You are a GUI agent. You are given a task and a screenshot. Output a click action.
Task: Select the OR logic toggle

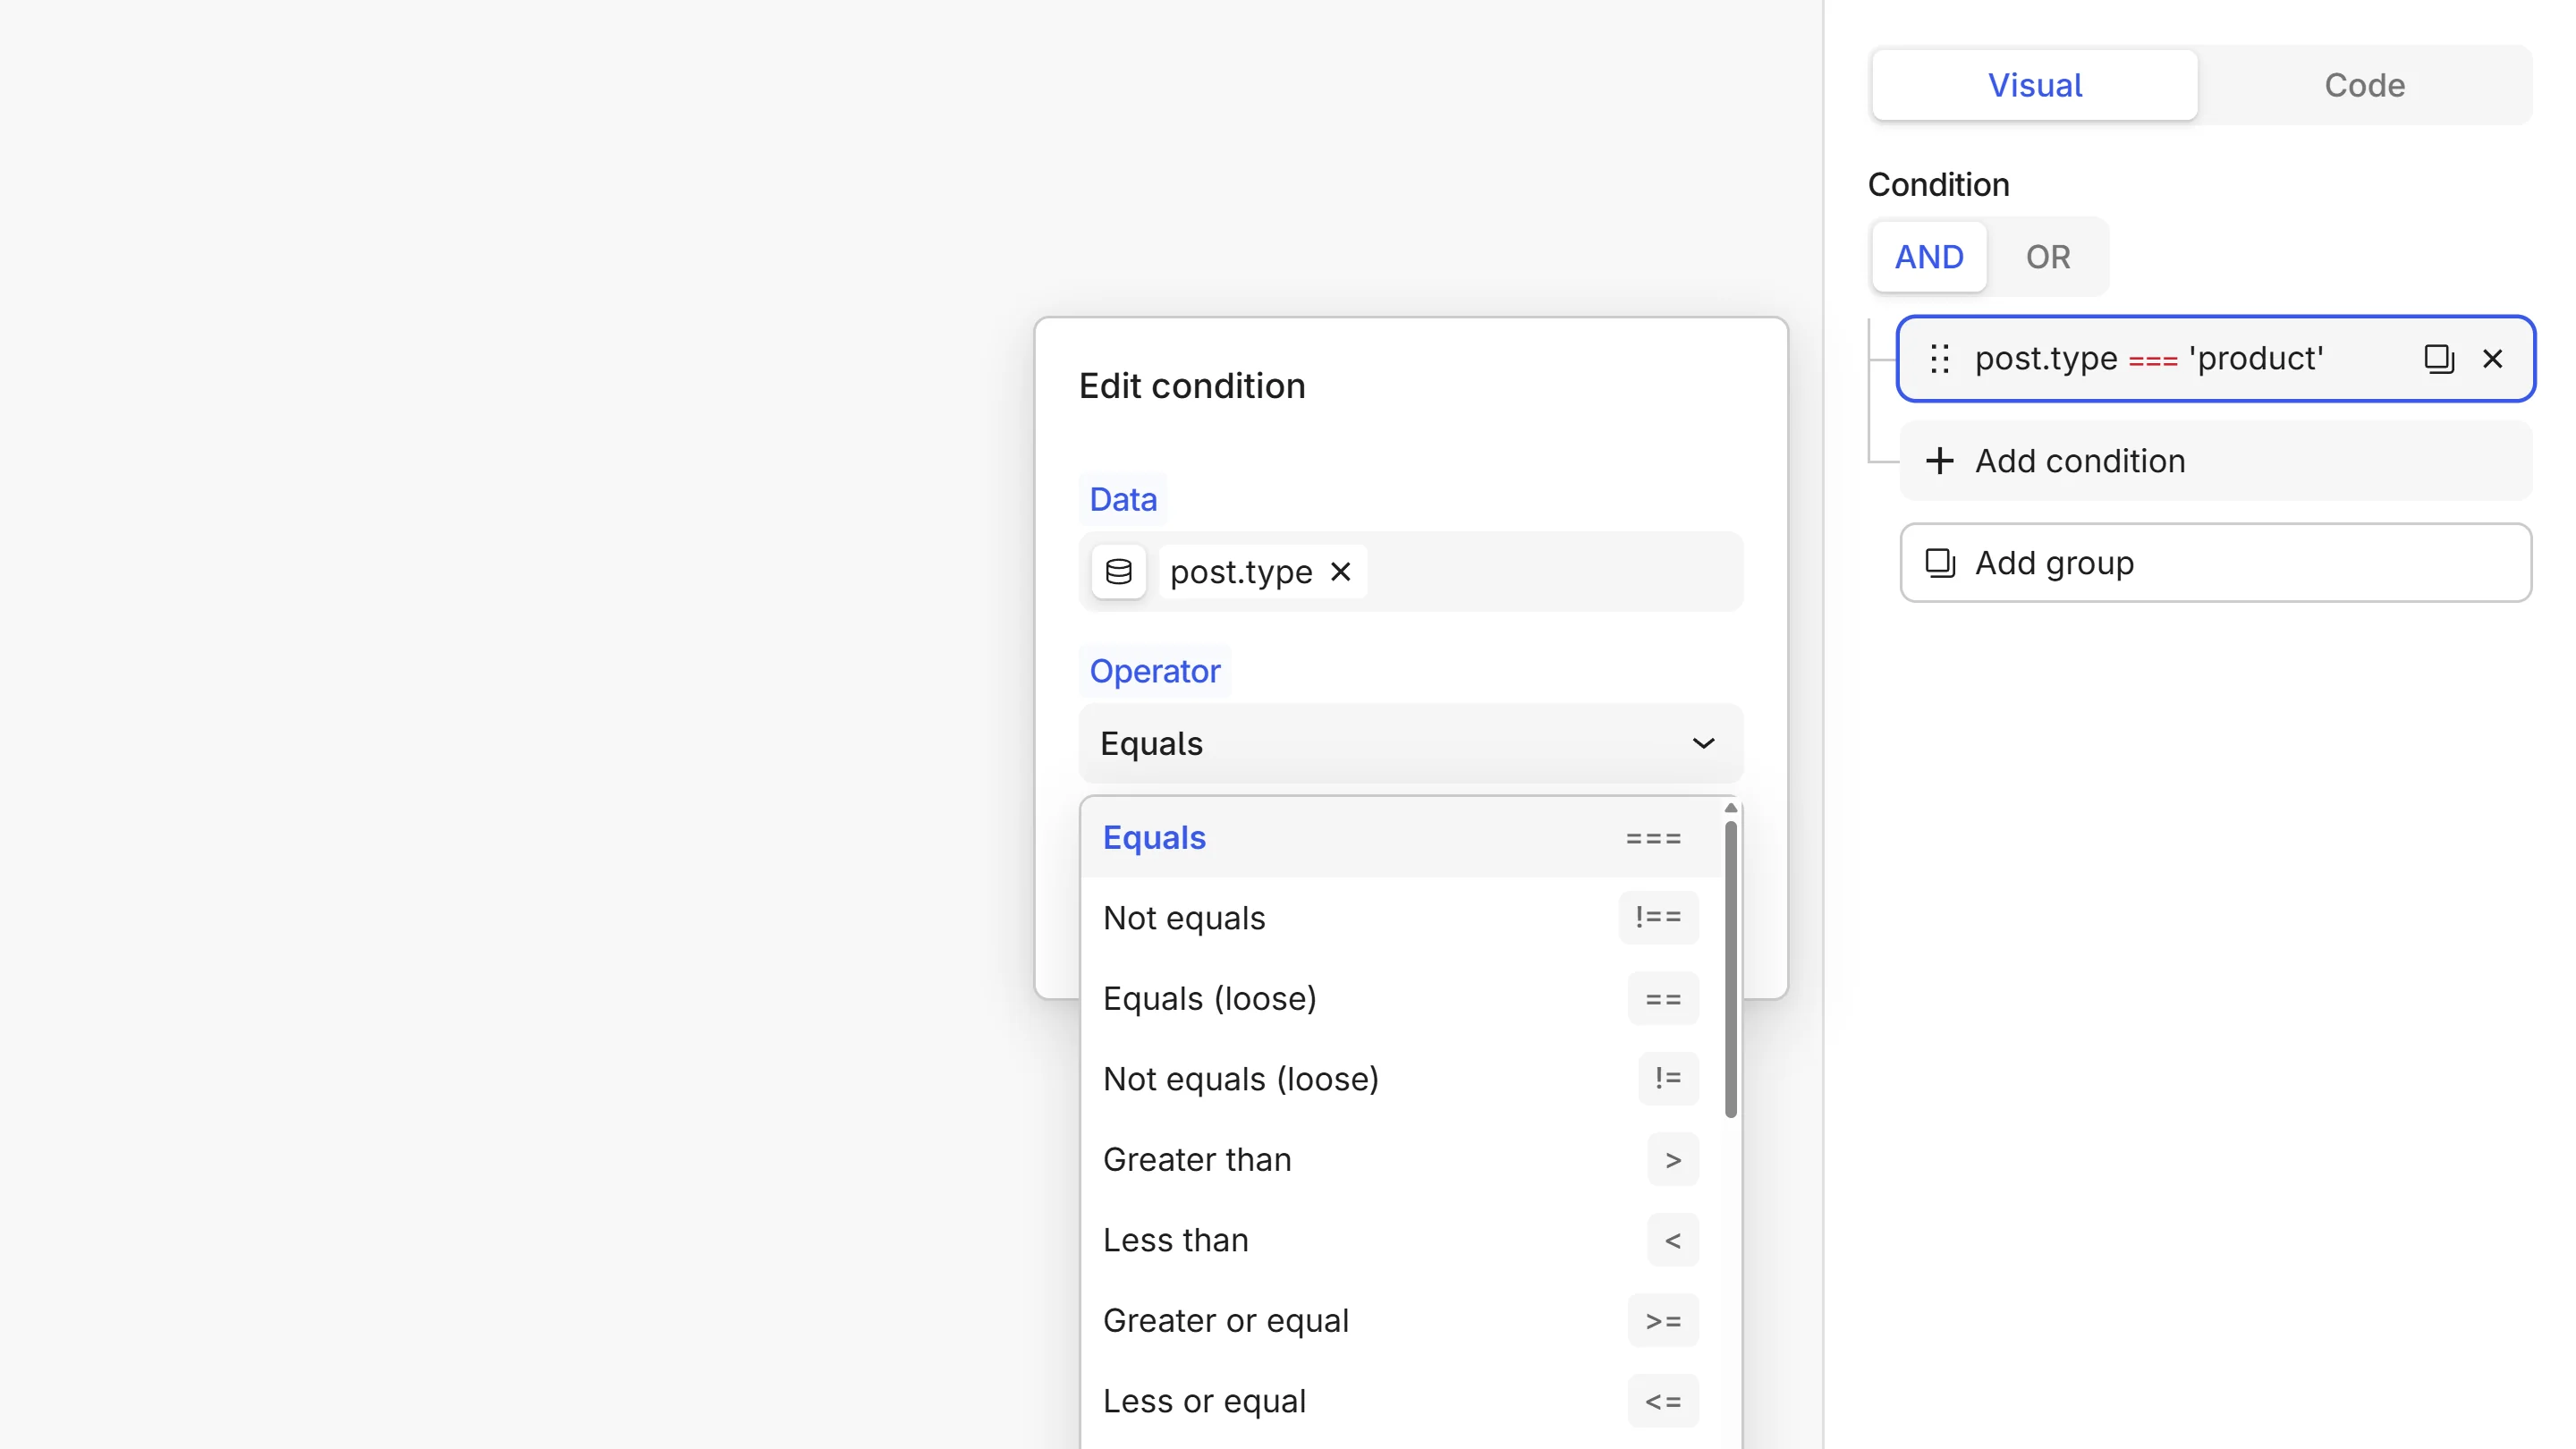point(2048,257)
